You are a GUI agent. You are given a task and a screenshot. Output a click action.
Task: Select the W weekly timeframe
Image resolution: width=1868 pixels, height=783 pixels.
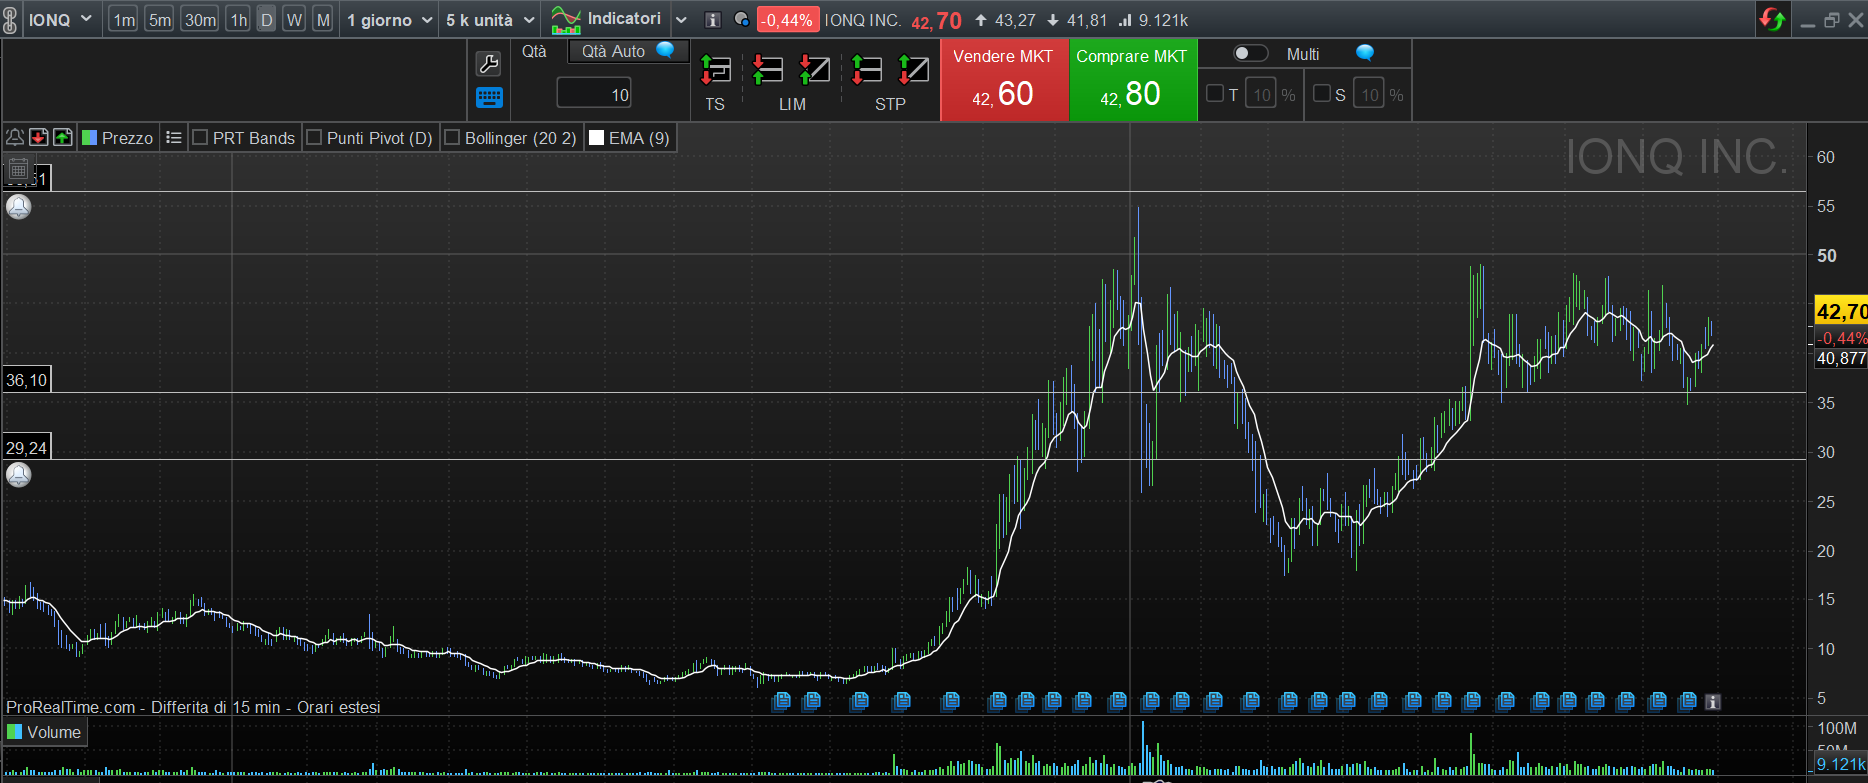pyautogui.click(x=293, y=20)
